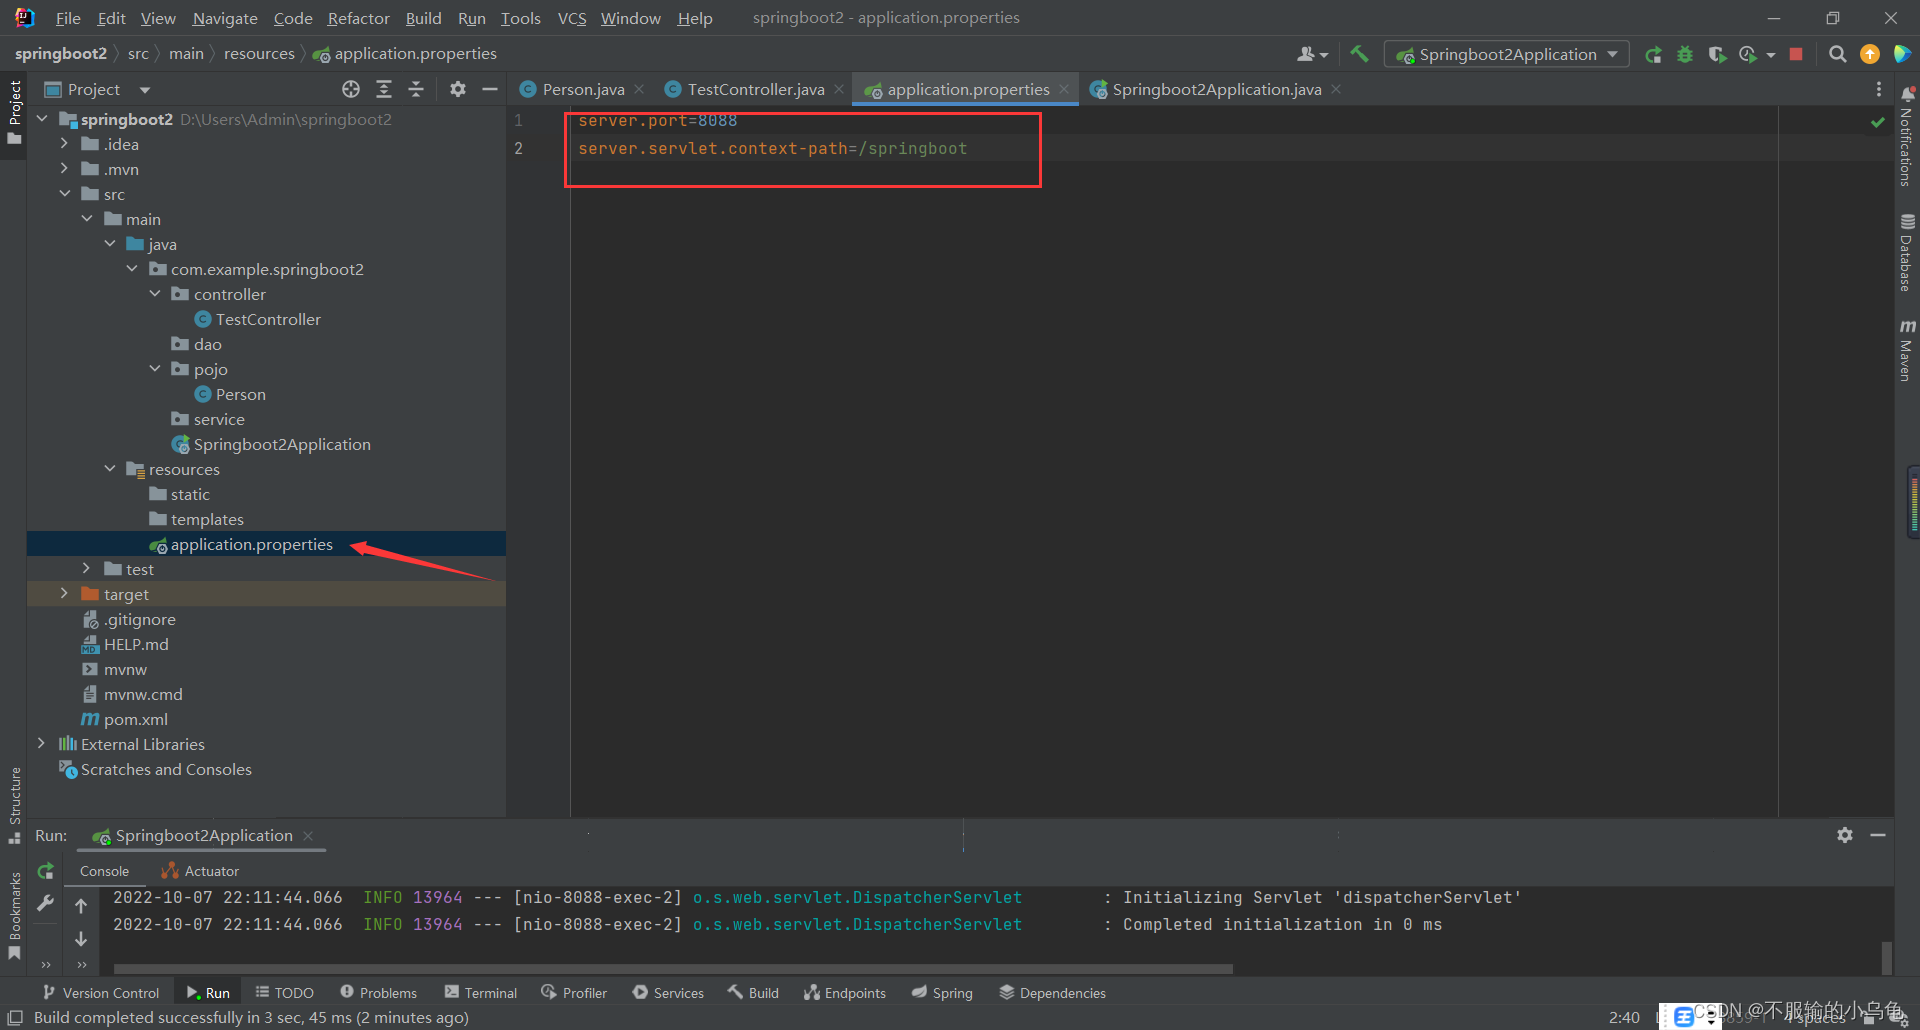Expand all in Project panel

(384, 89)
